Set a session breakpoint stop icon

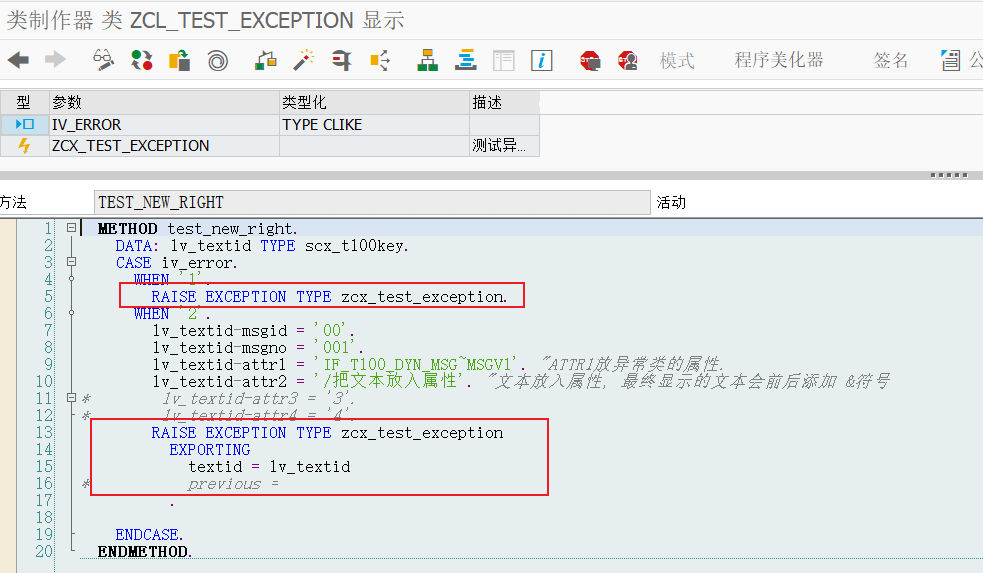pos(590,61)
